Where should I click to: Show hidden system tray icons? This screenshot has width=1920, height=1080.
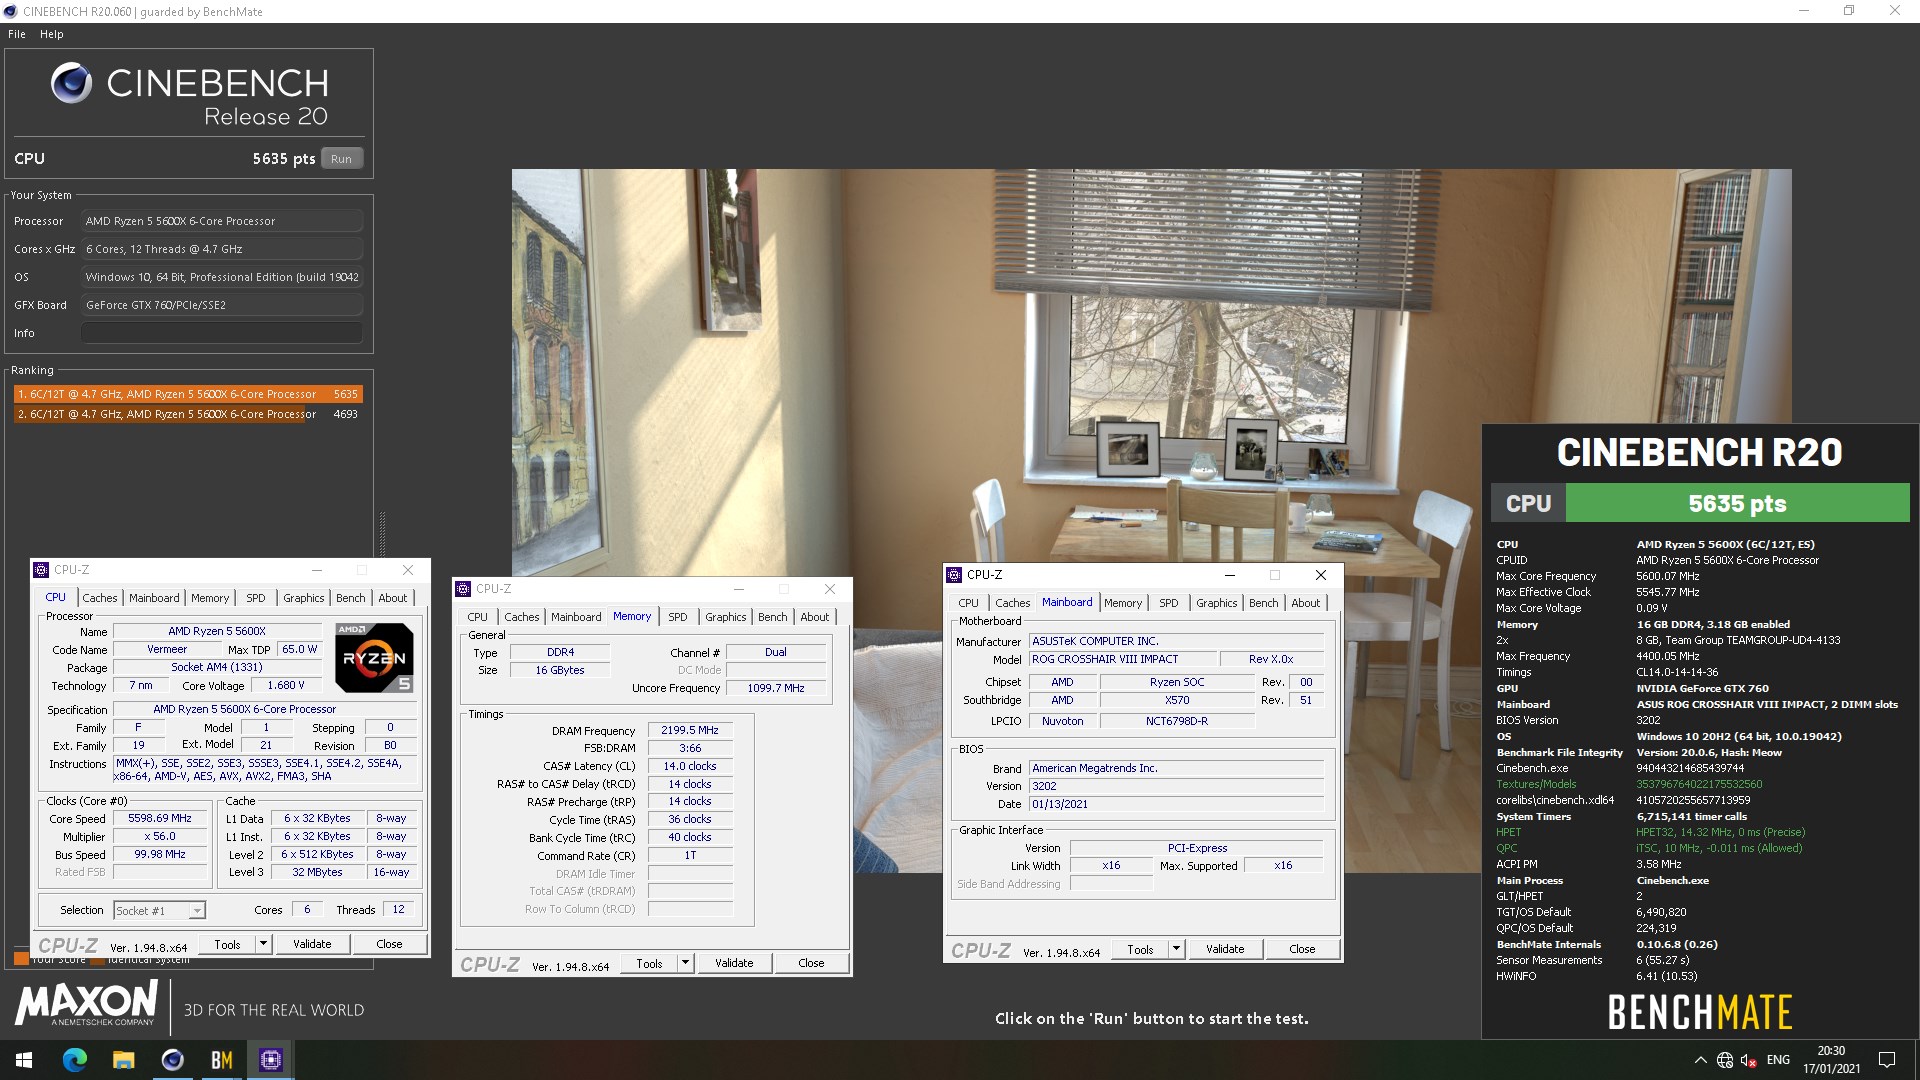click(1700, 1060)
